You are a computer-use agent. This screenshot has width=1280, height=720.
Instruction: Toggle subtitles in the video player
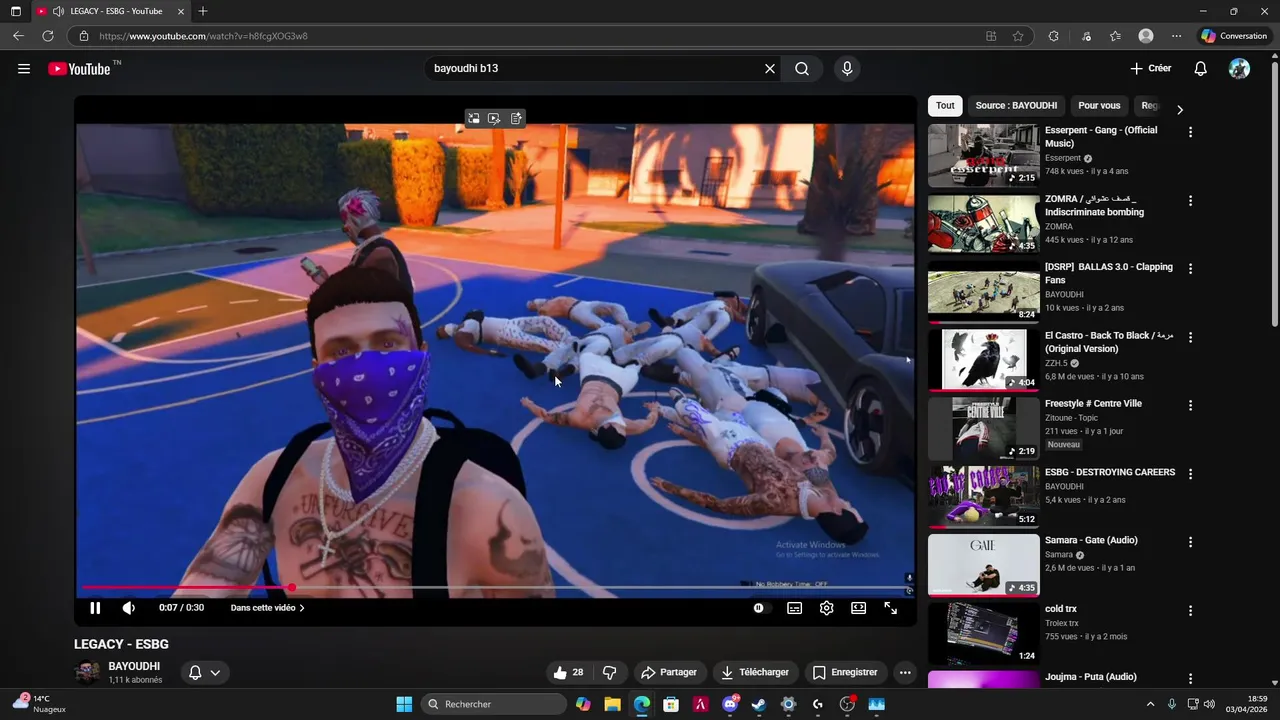coord(794,608)
